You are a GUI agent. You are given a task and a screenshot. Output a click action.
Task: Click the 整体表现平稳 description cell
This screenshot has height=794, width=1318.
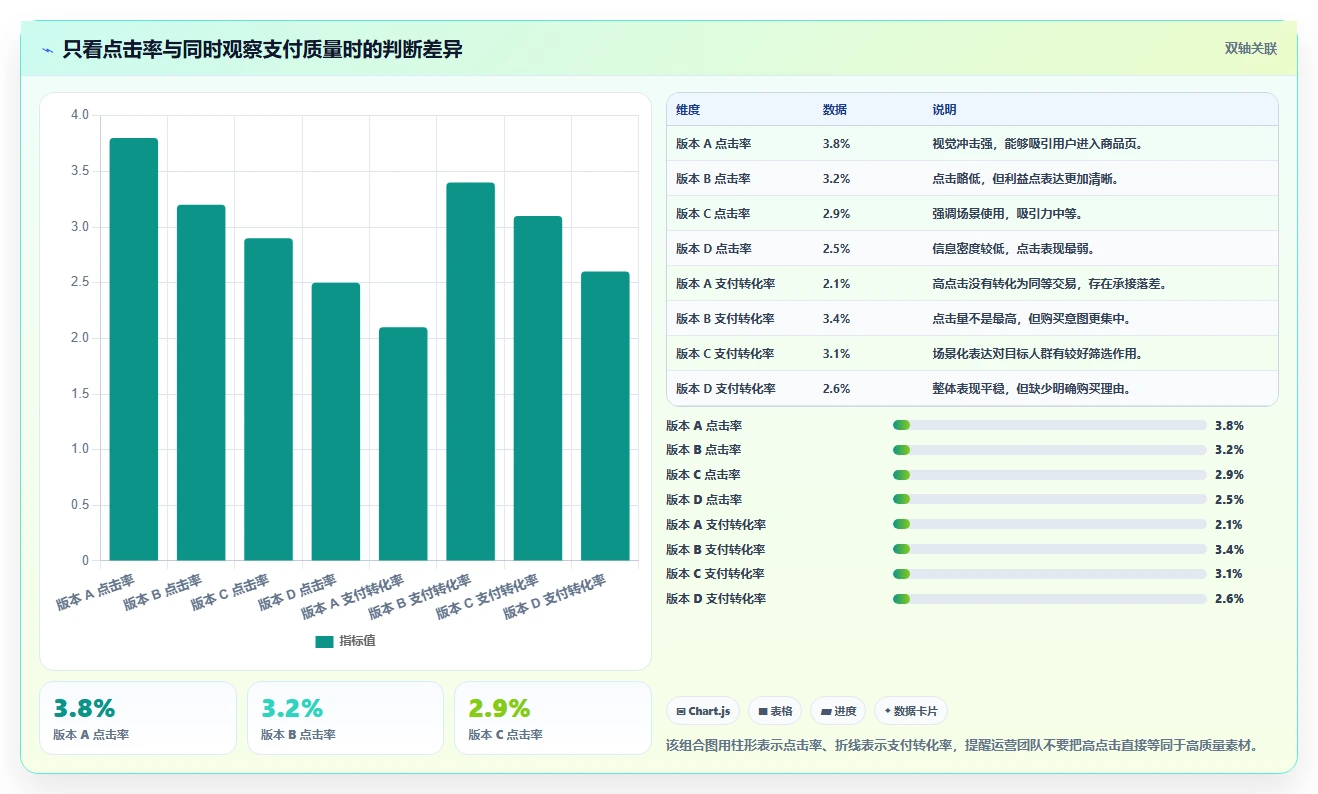click(x=1031, y=389)
